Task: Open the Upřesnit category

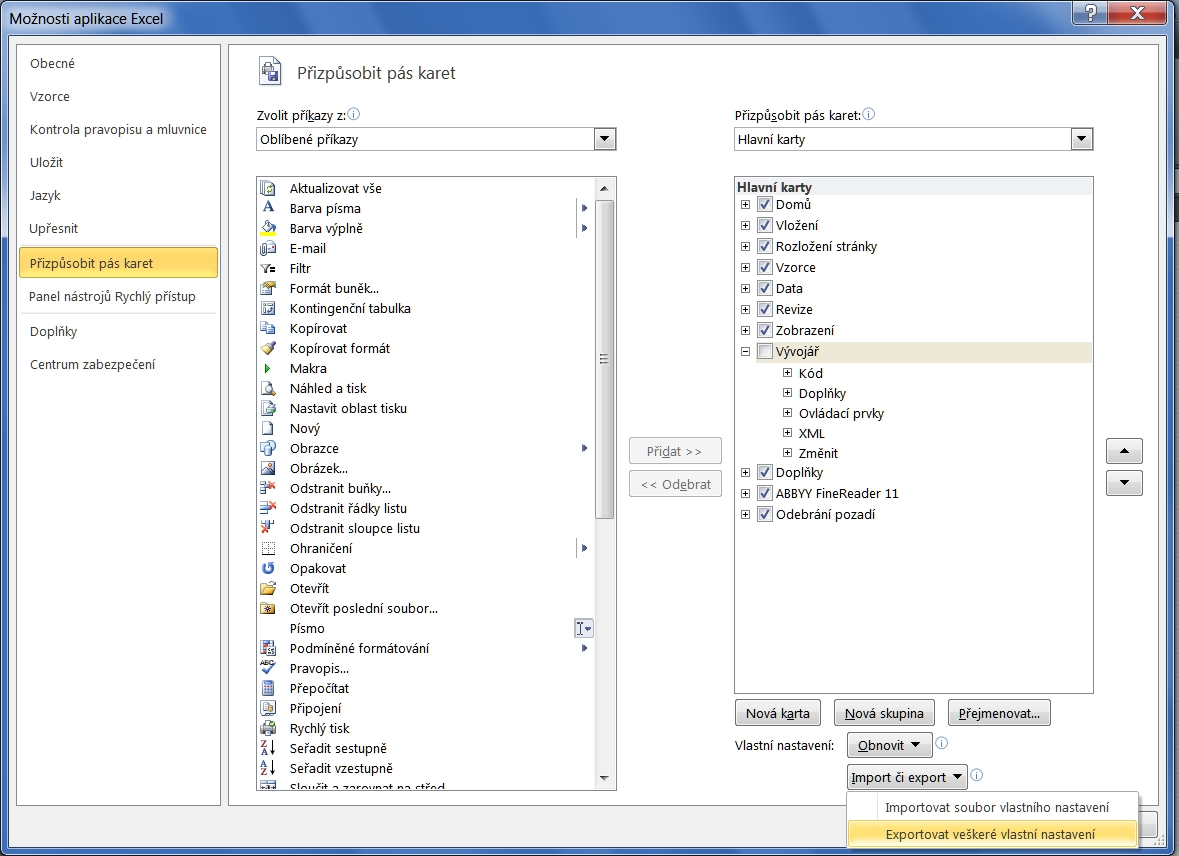Action: 118,228
